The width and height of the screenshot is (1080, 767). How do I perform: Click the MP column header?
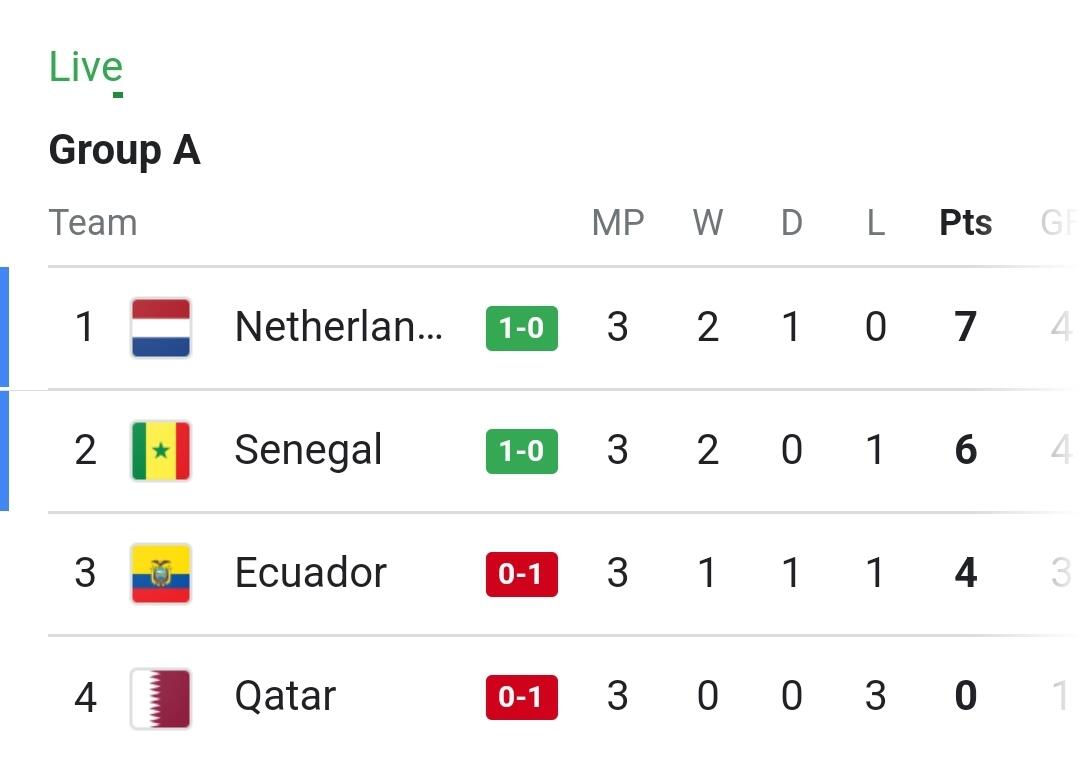tap(618, 222)
